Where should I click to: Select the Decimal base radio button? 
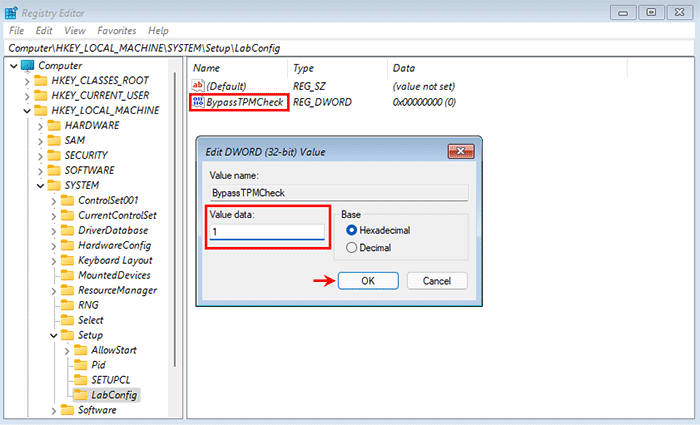point(351,247)
